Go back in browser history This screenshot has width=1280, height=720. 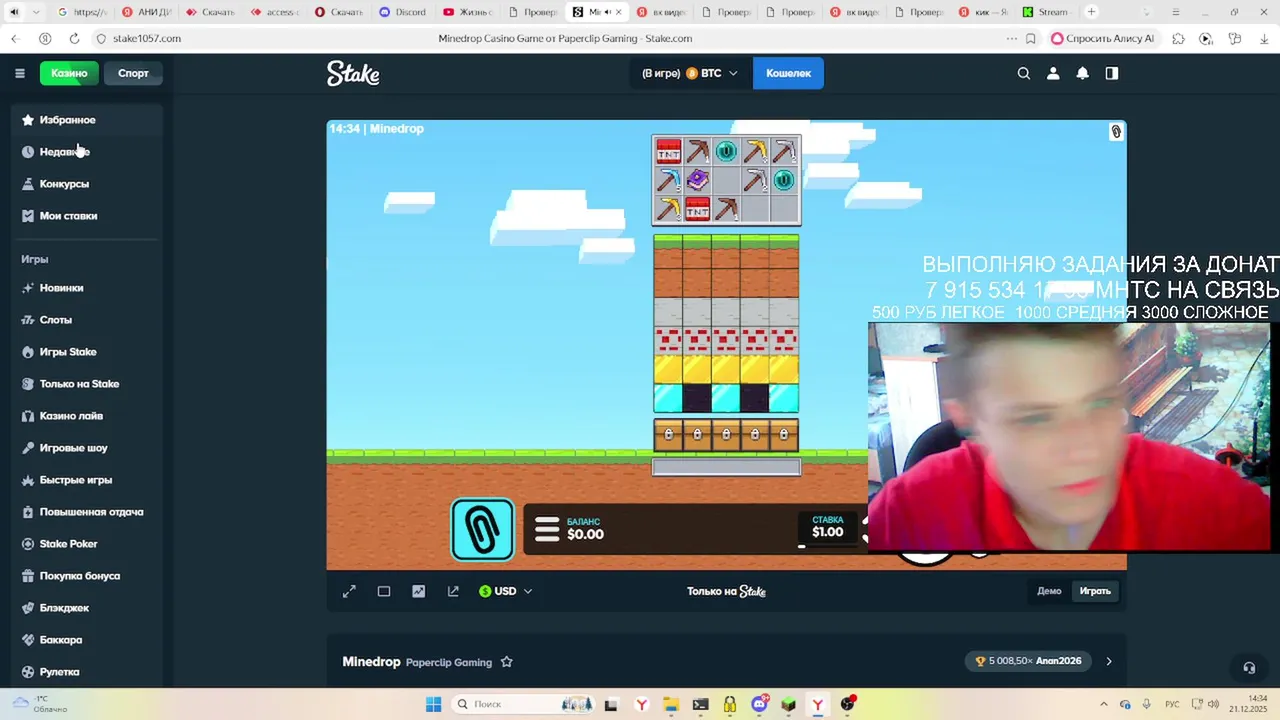[x=15, y=38]
